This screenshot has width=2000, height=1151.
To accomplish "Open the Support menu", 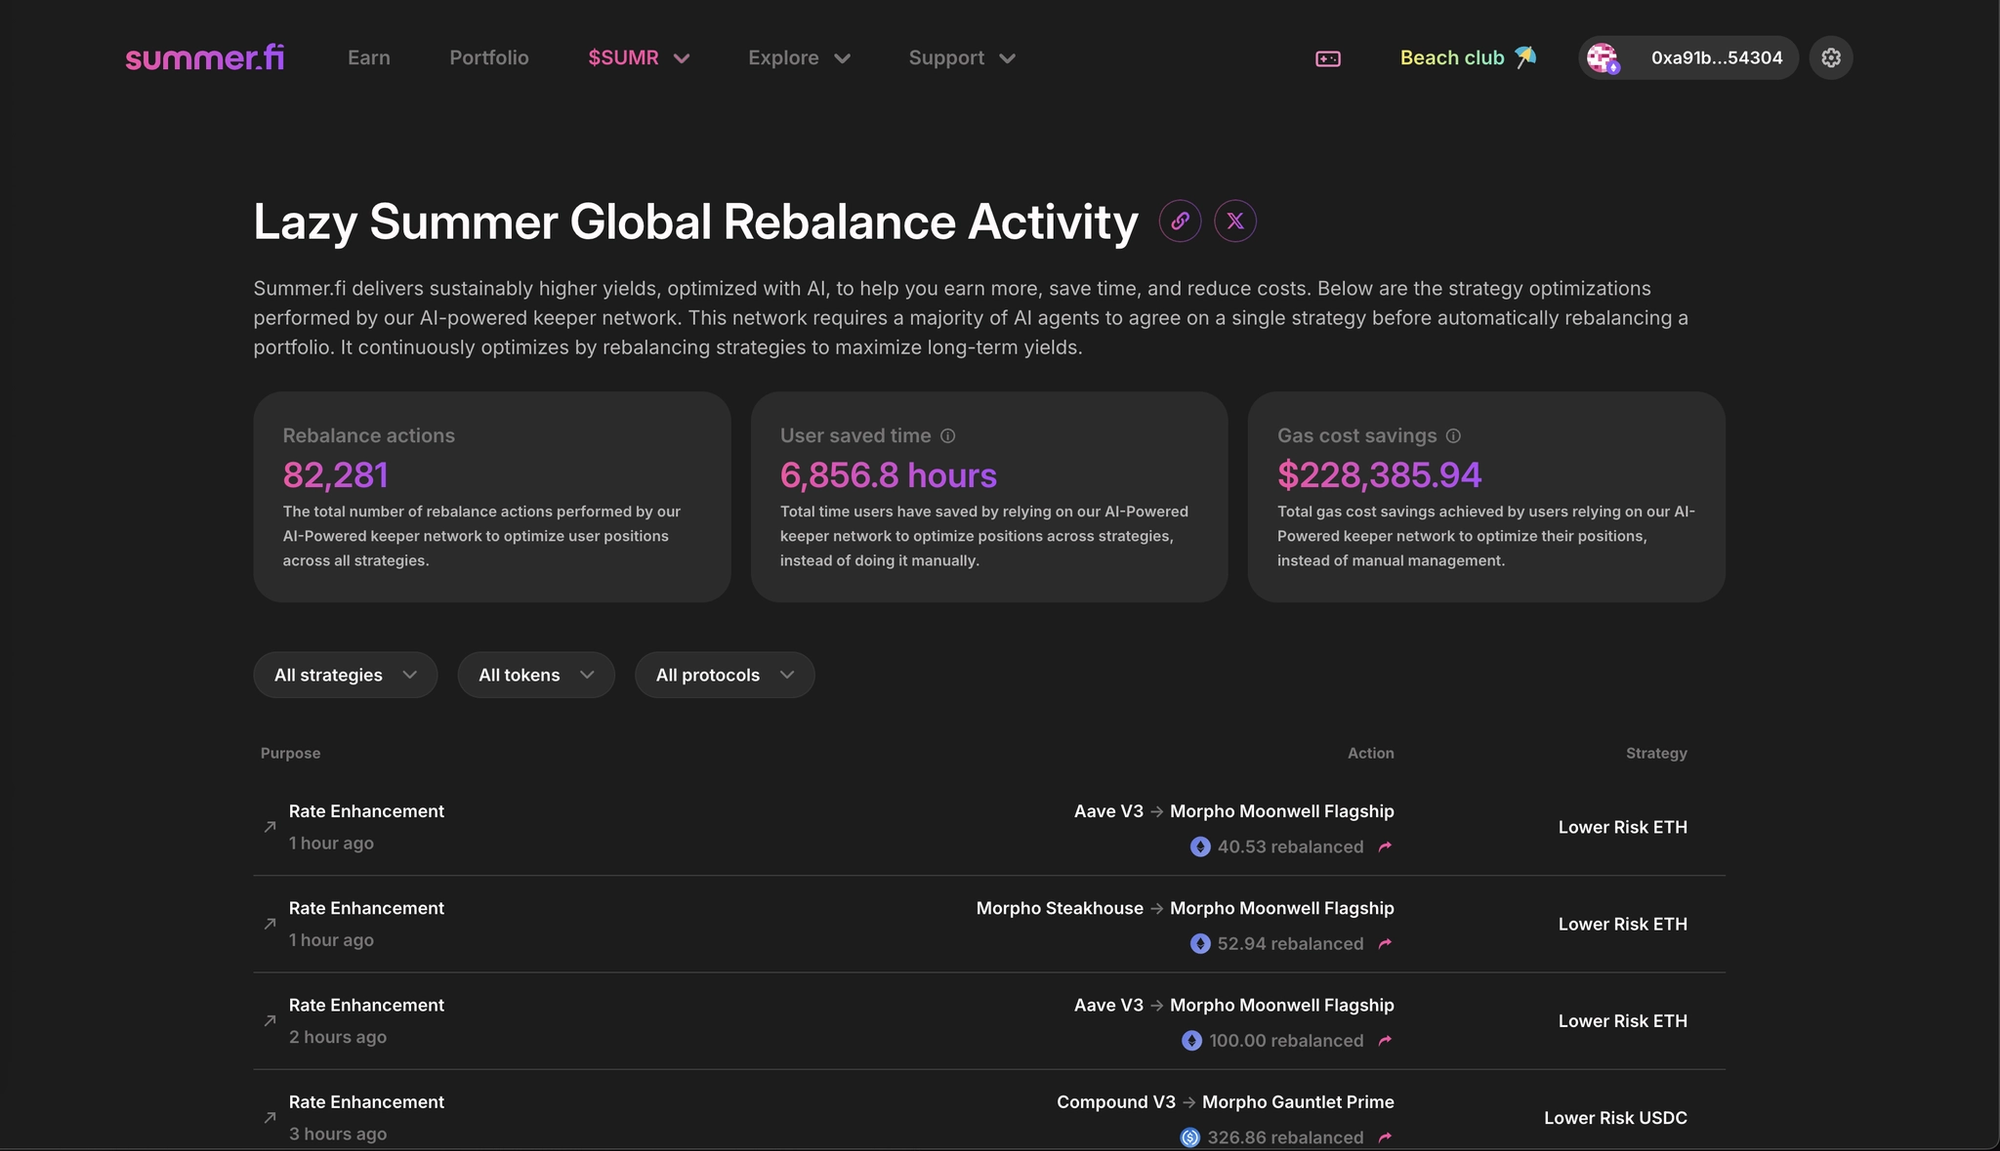I will (x=961, y=58).
